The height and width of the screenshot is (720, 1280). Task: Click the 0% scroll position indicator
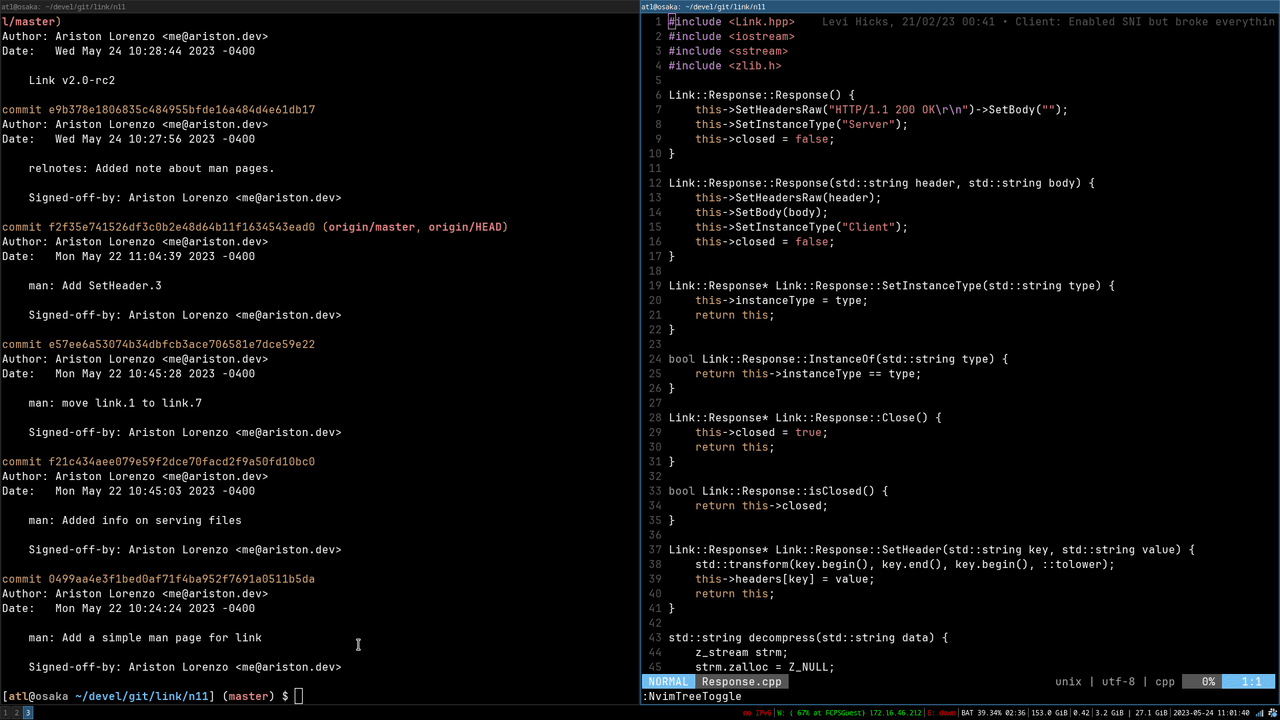coord(1207,682)
